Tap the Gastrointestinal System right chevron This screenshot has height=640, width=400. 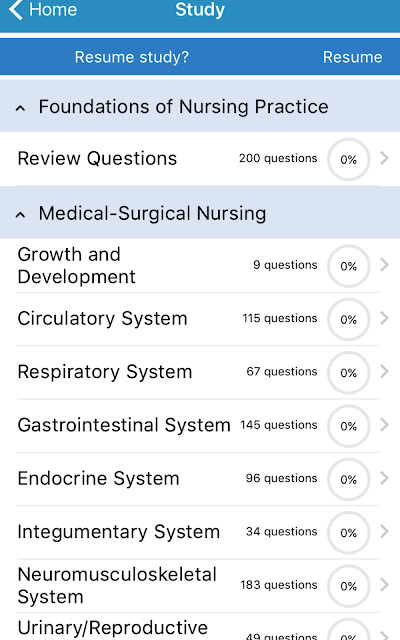384,425
